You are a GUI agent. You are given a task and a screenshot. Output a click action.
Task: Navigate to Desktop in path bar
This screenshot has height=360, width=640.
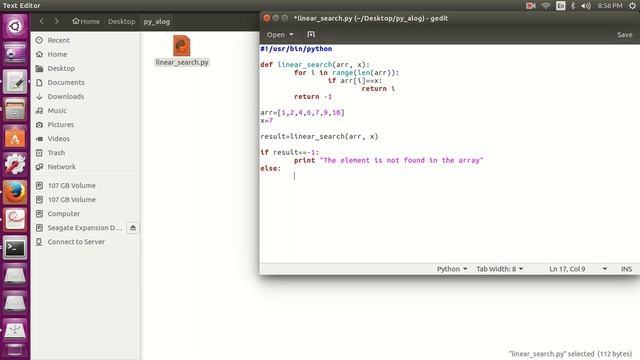click(122, 21)
